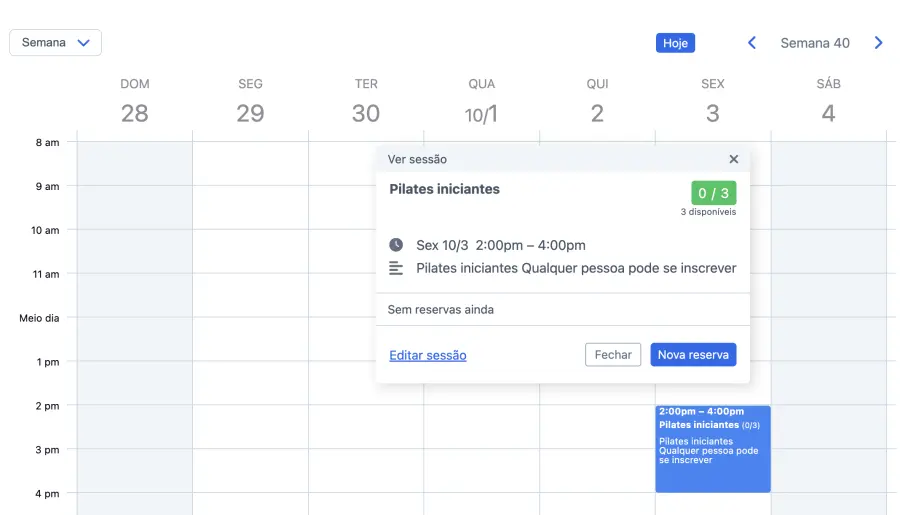Screen dimensions: 900x515
Task: Select the DOM 28 day header
Action: click(x=135, y=101)
